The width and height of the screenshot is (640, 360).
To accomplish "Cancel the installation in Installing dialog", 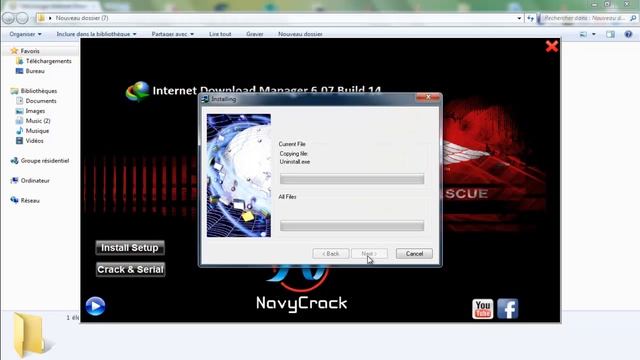I will pos(414,253).
